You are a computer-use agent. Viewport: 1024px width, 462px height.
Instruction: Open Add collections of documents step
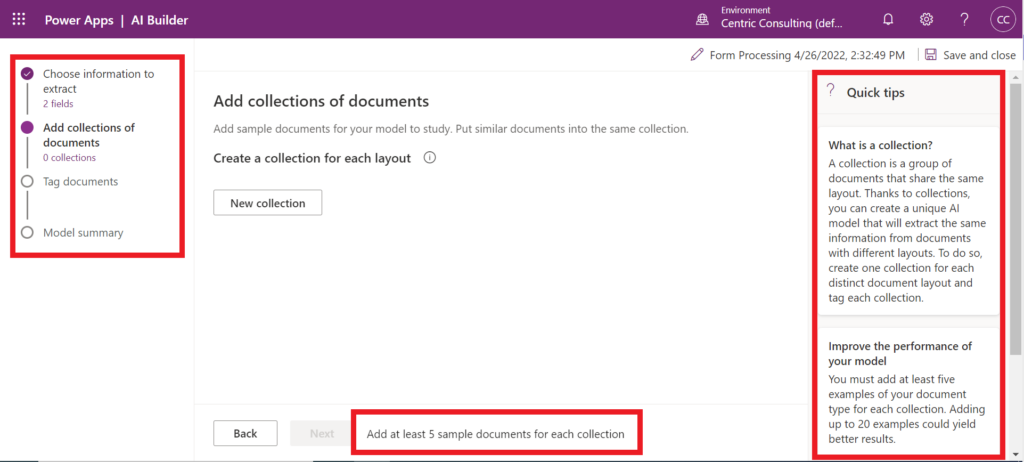pyautogui.click(x=89, y=134)
